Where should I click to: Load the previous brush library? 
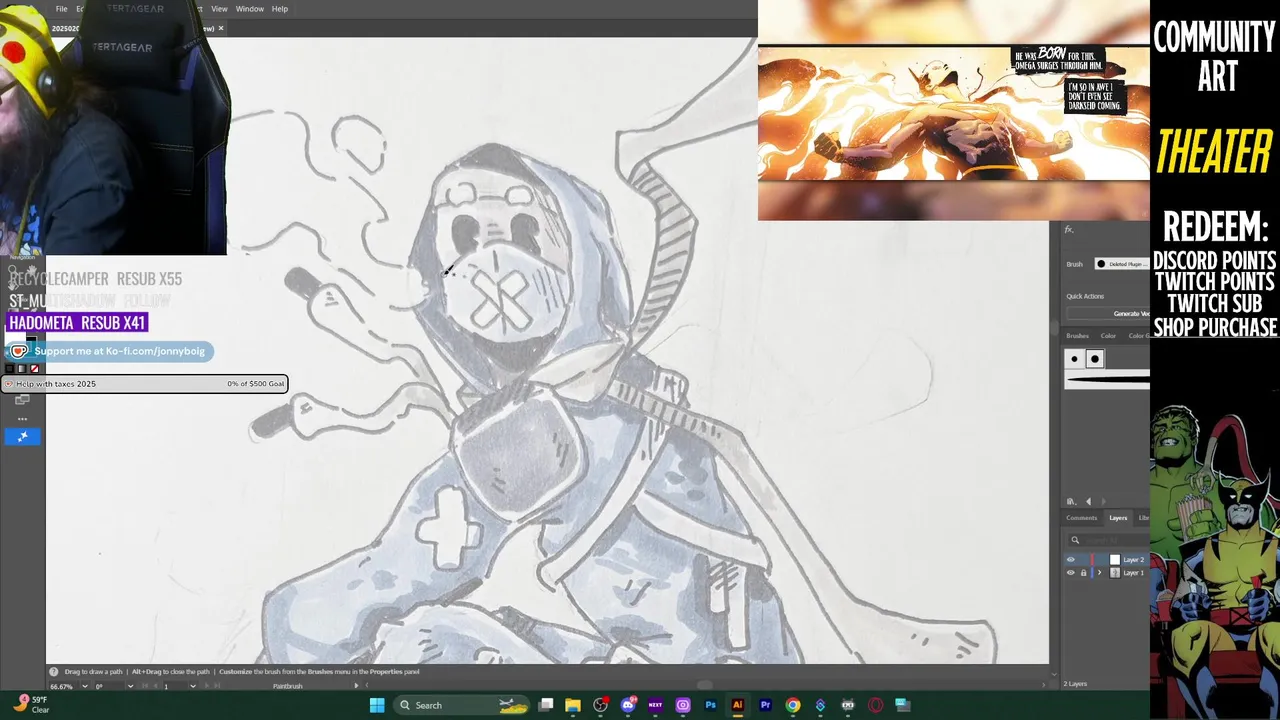(1089, 502)
